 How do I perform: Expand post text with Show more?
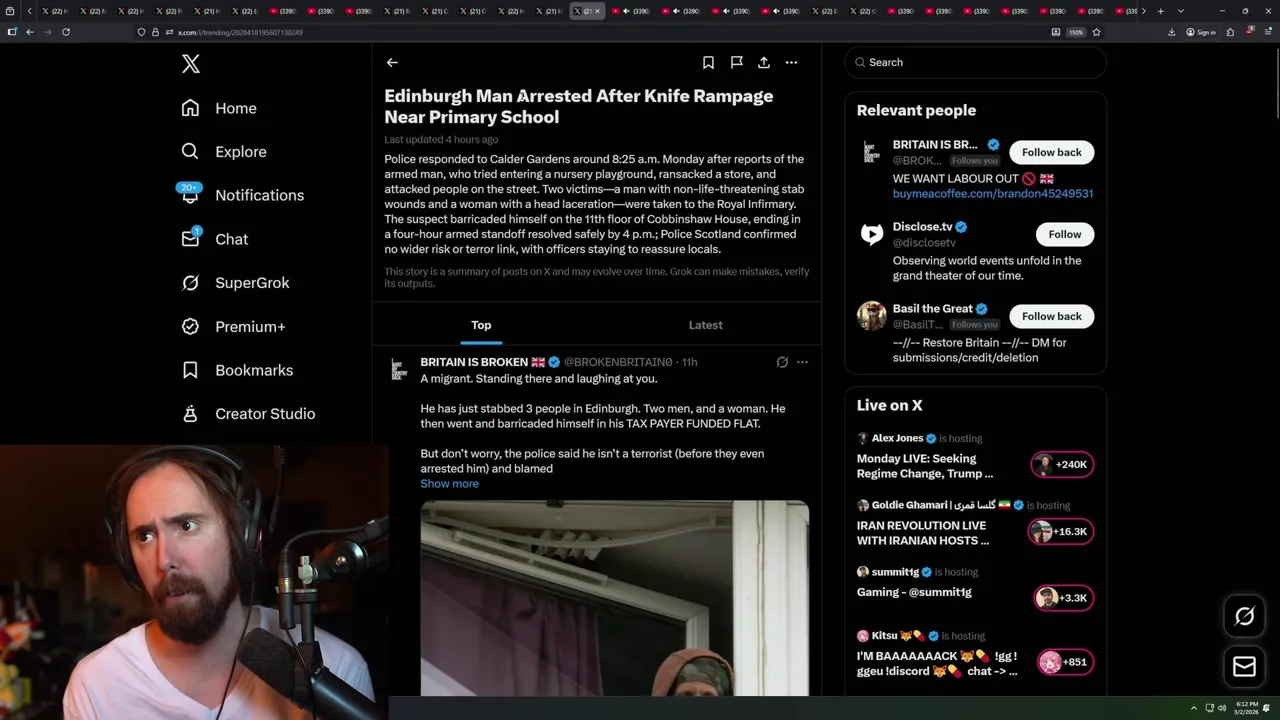[449, 484]
